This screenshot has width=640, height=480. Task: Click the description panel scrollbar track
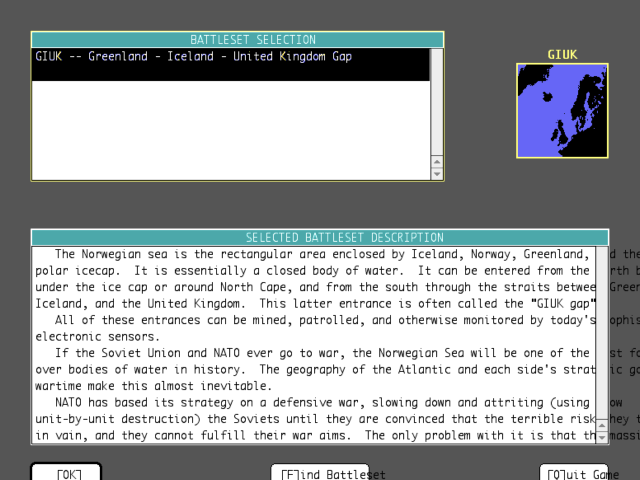602,333
